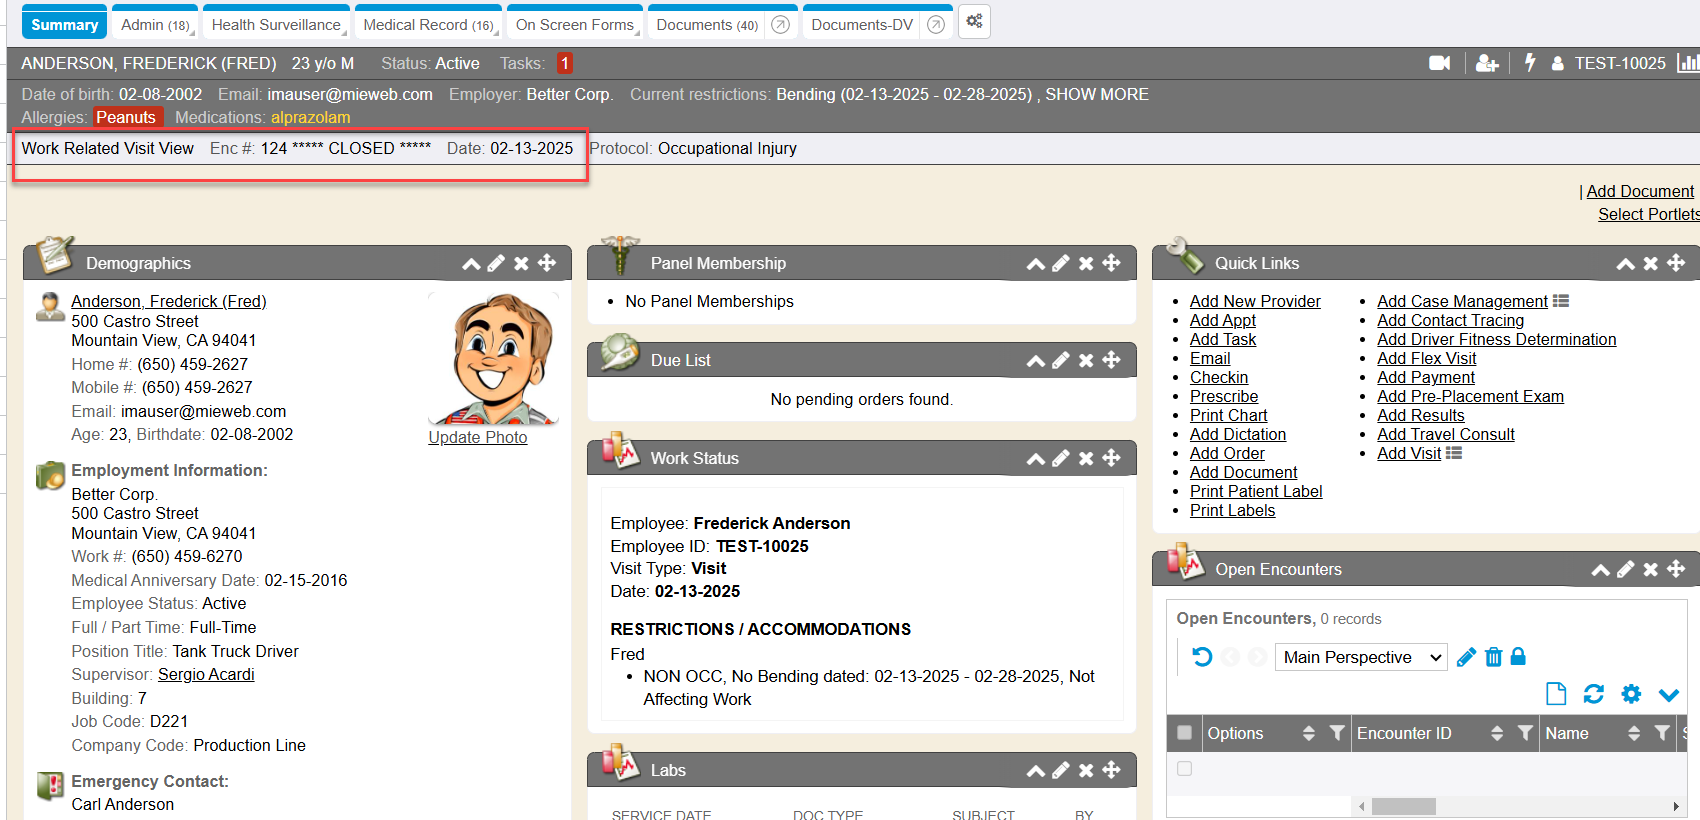Check the first row checkbox in Open Encounters
This screenshot has height=820, width=1700.
pyautogui.click(x=1185, y=769)
